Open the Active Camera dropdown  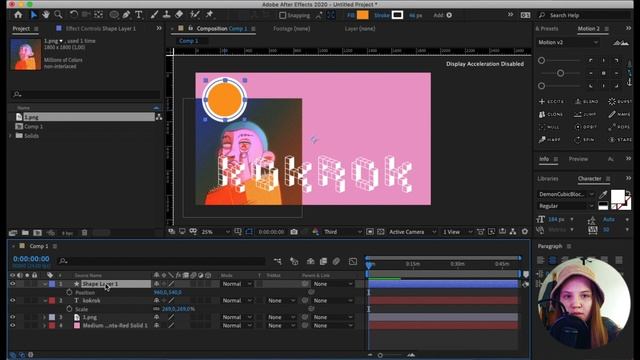tap(412, 232)
